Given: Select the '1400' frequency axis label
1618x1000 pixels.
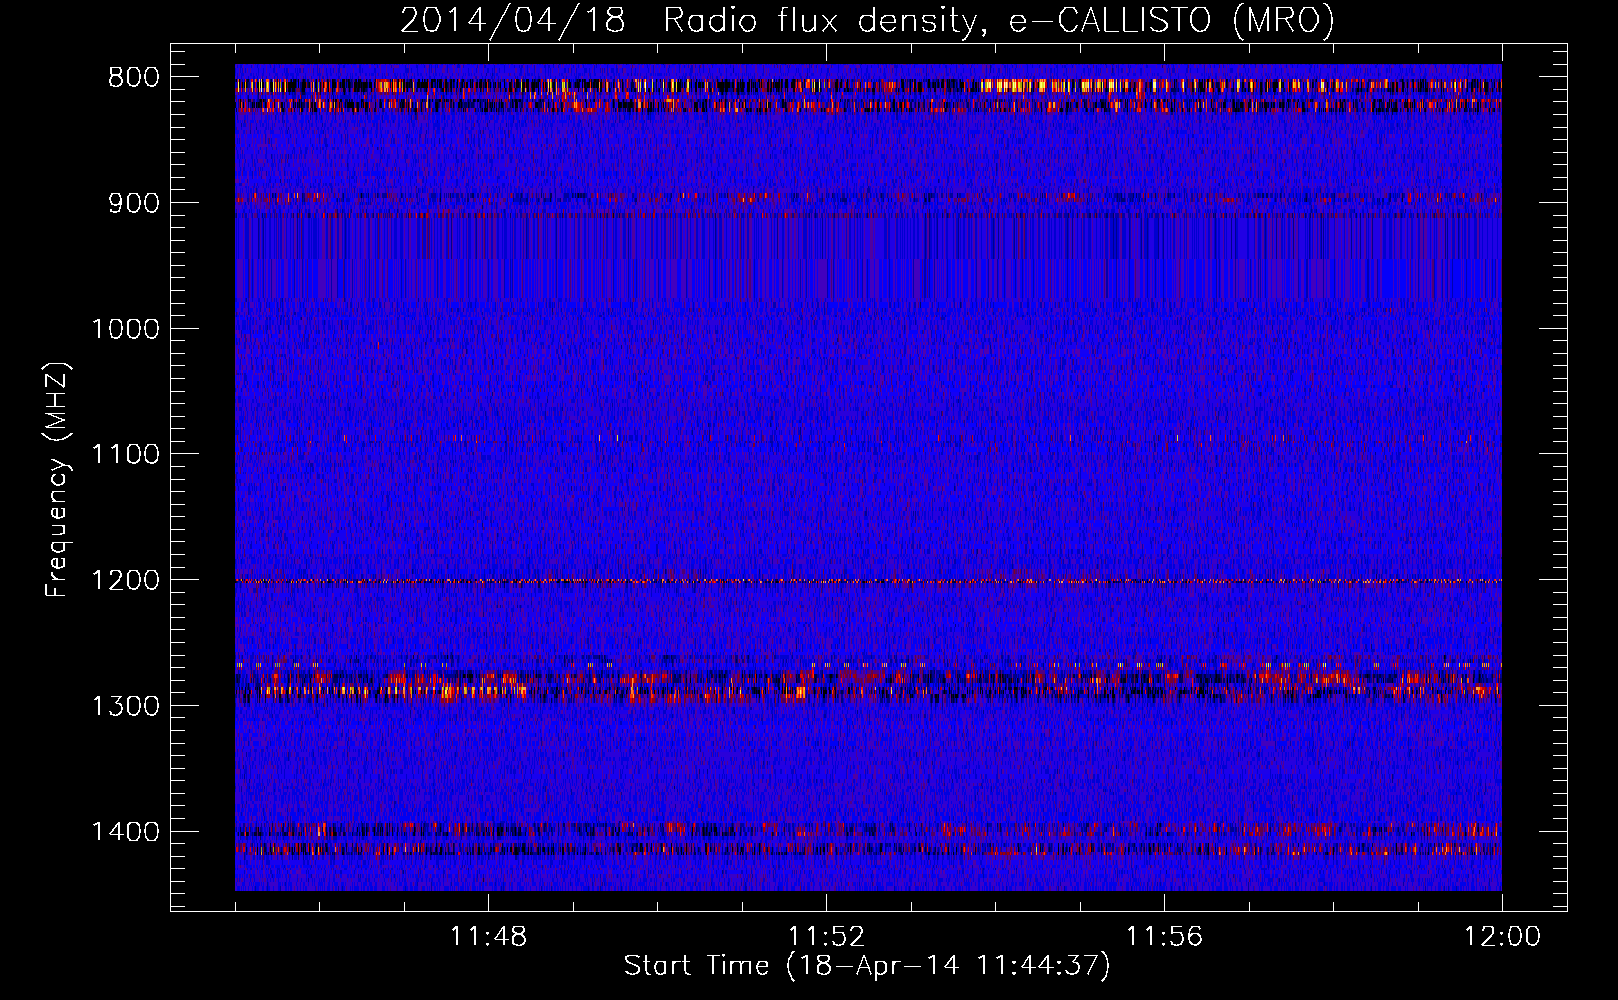Looking at the screenshot, I should point(125,832).
